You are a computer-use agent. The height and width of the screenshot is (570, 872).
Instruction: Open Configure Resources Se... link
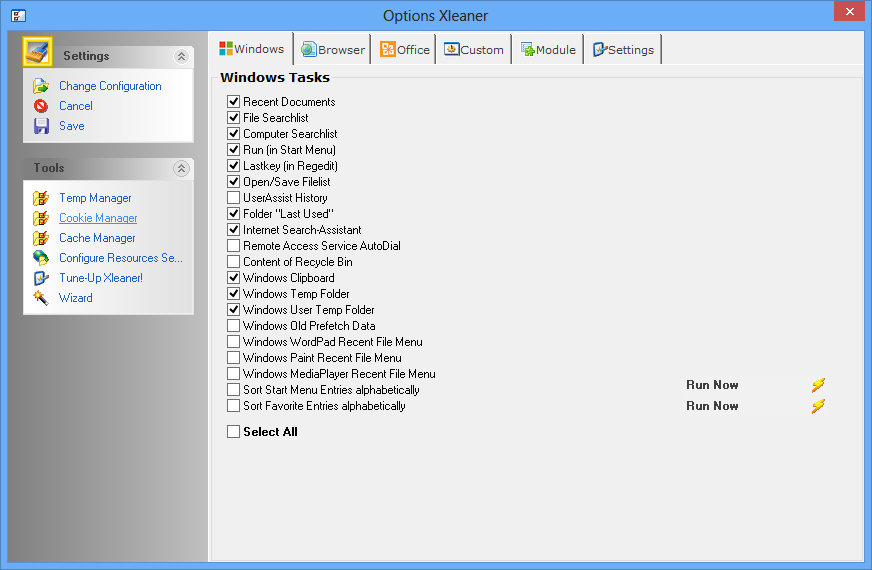[x=121, y=258]
